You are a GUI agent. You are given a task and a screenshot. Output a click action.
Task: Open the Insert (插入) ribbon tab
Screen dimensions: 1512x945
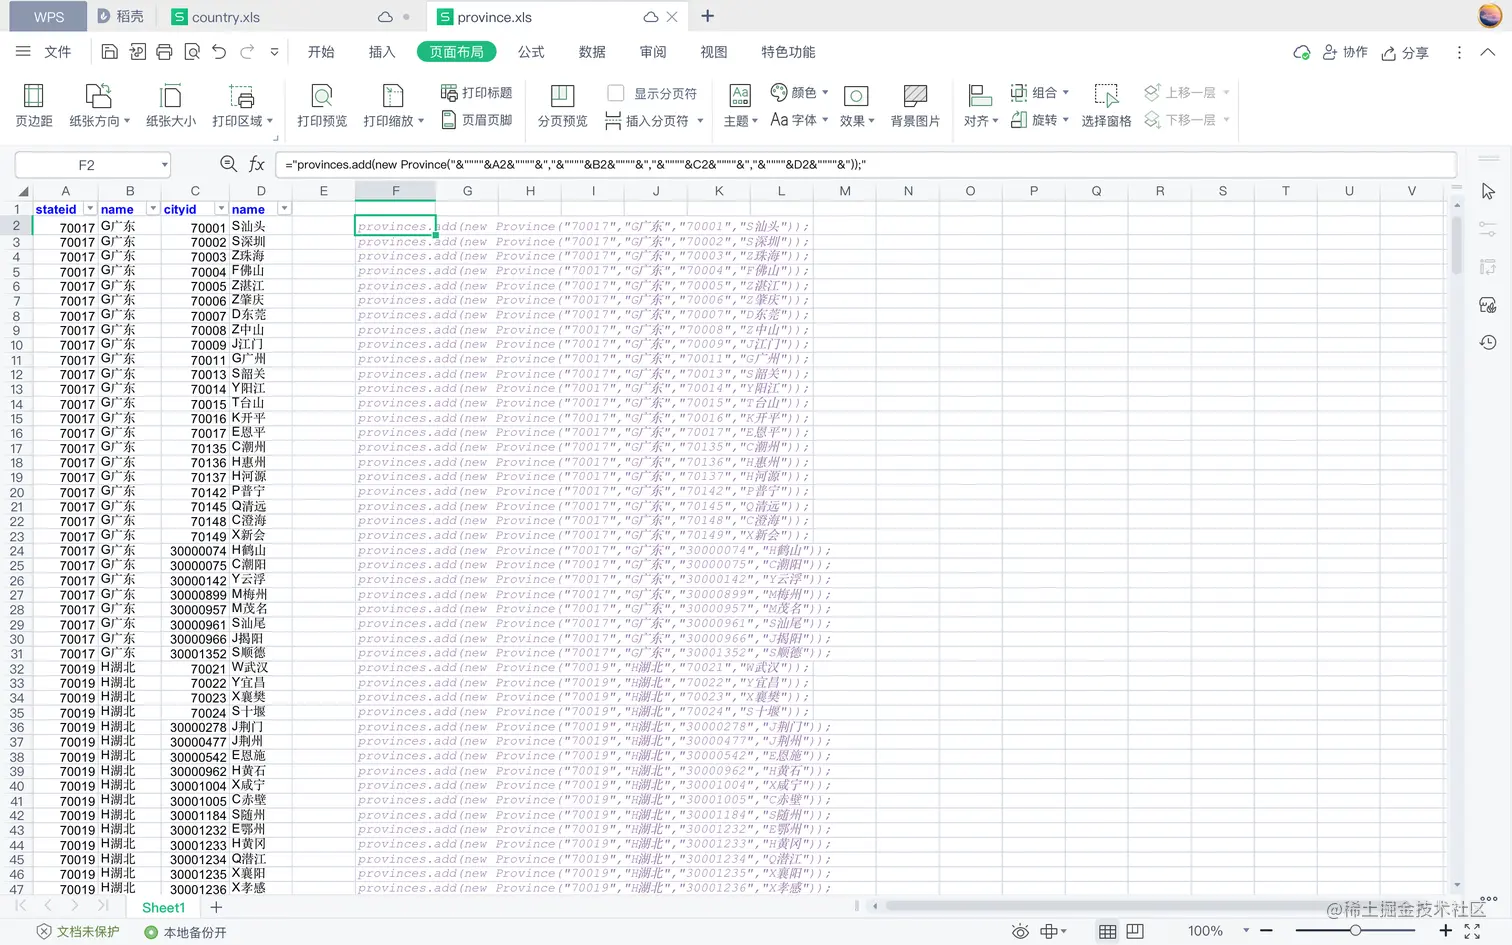pyautogui.click(x=382, y=52)
